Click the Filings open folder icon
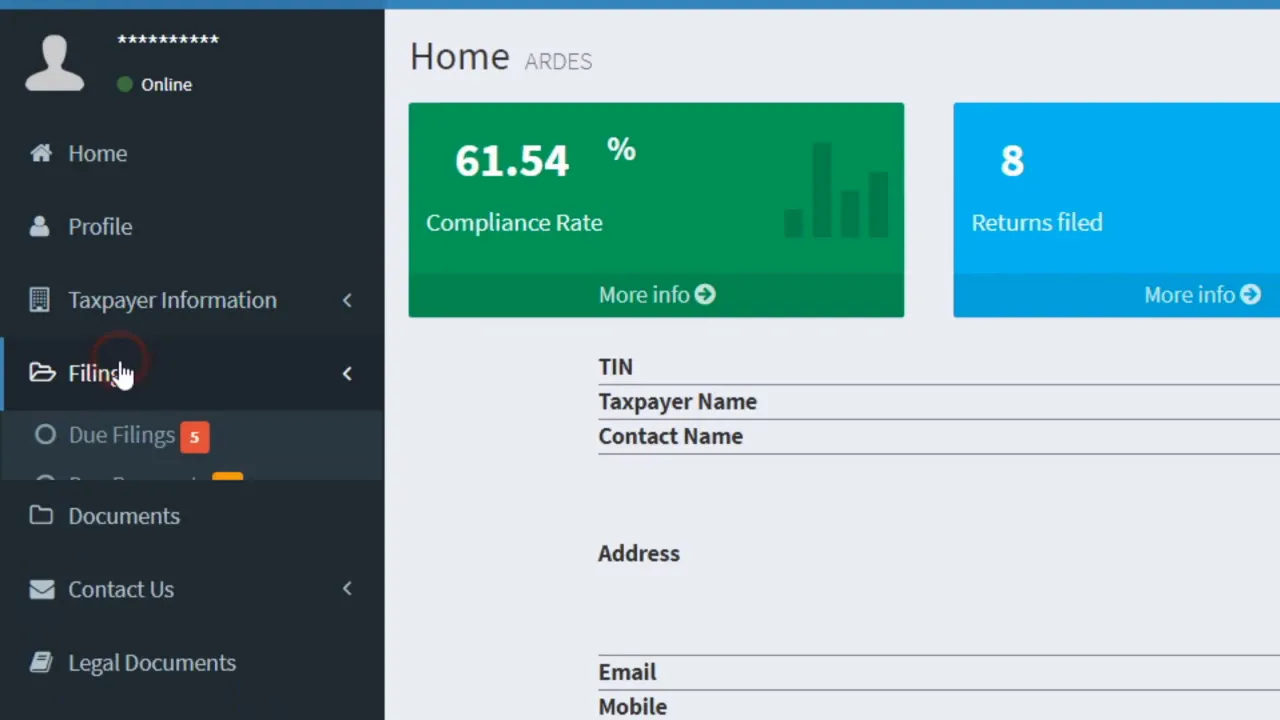 (42, 372)
